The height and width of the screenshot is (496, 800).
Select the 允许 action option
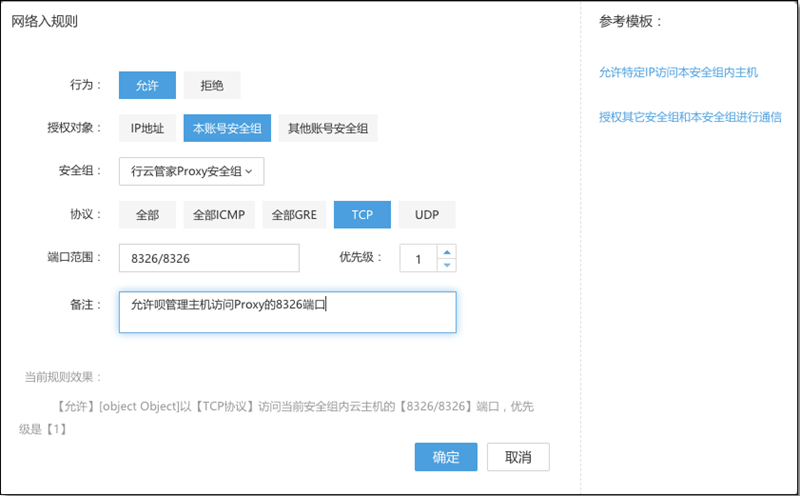(147, 85)
